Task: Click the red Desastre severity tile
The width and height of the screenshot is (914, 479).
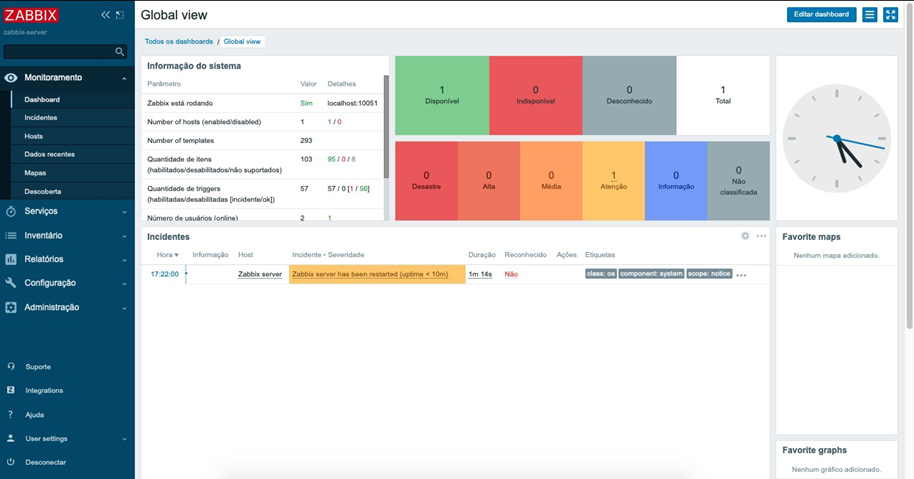Action: (426, 181)
